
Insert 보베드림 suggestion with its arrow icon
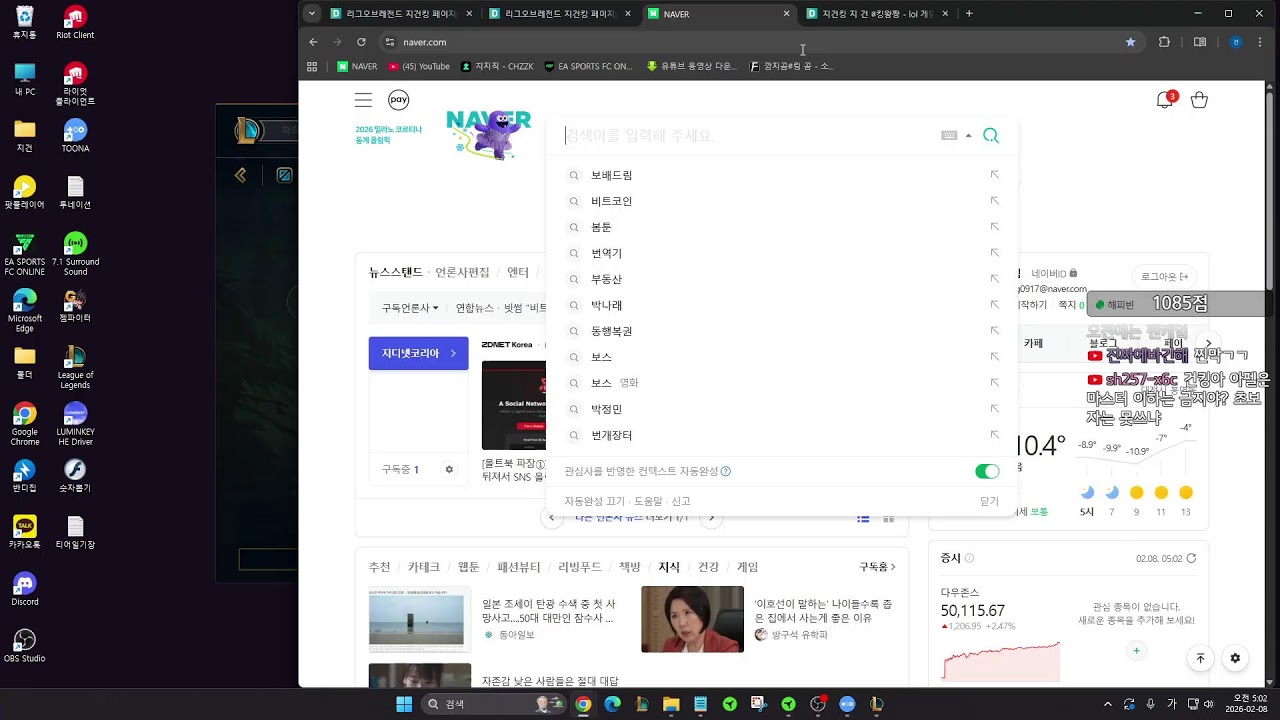click(994, 175)
